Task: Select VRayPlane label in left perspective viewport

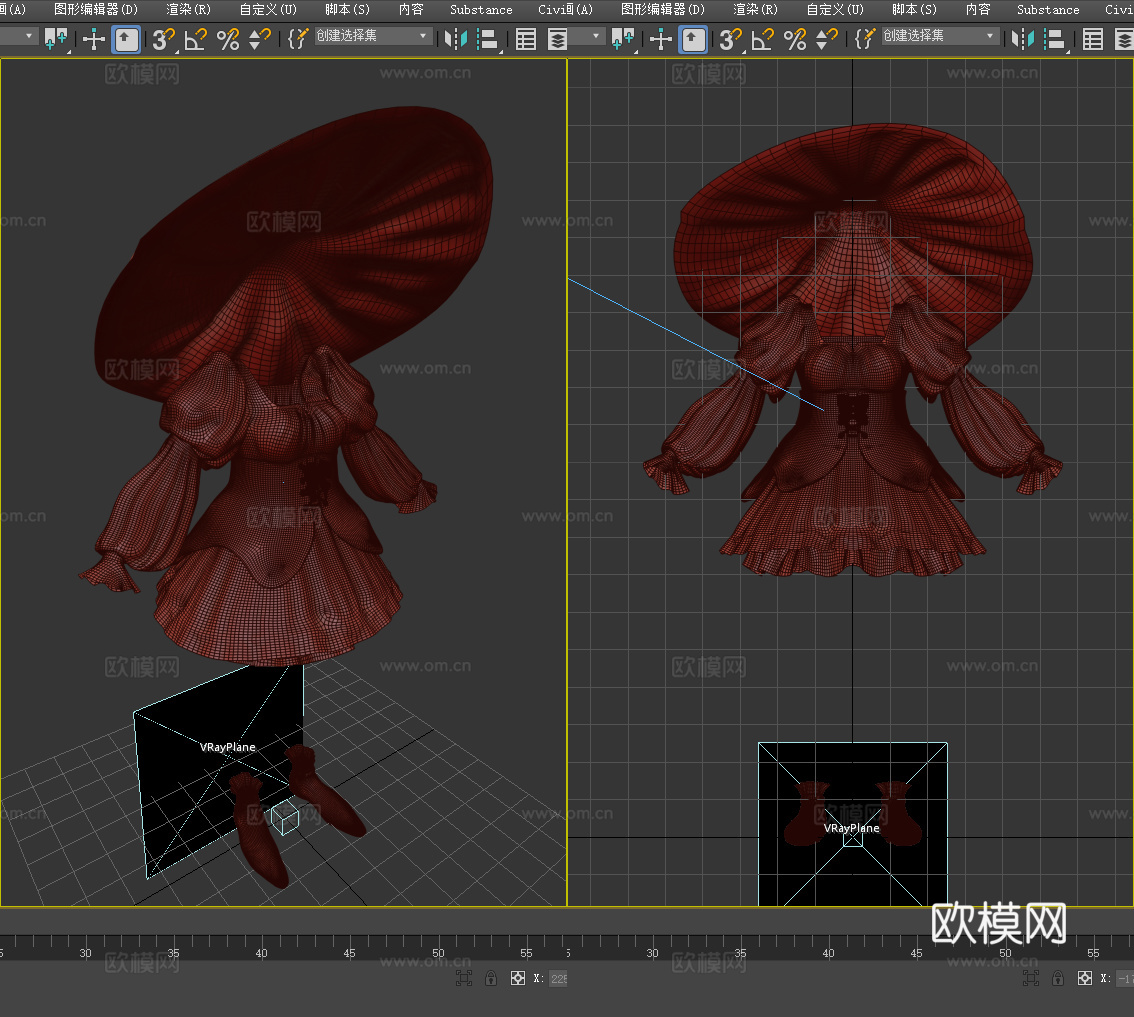Action: pyautogui.click(x=227, y=747)
